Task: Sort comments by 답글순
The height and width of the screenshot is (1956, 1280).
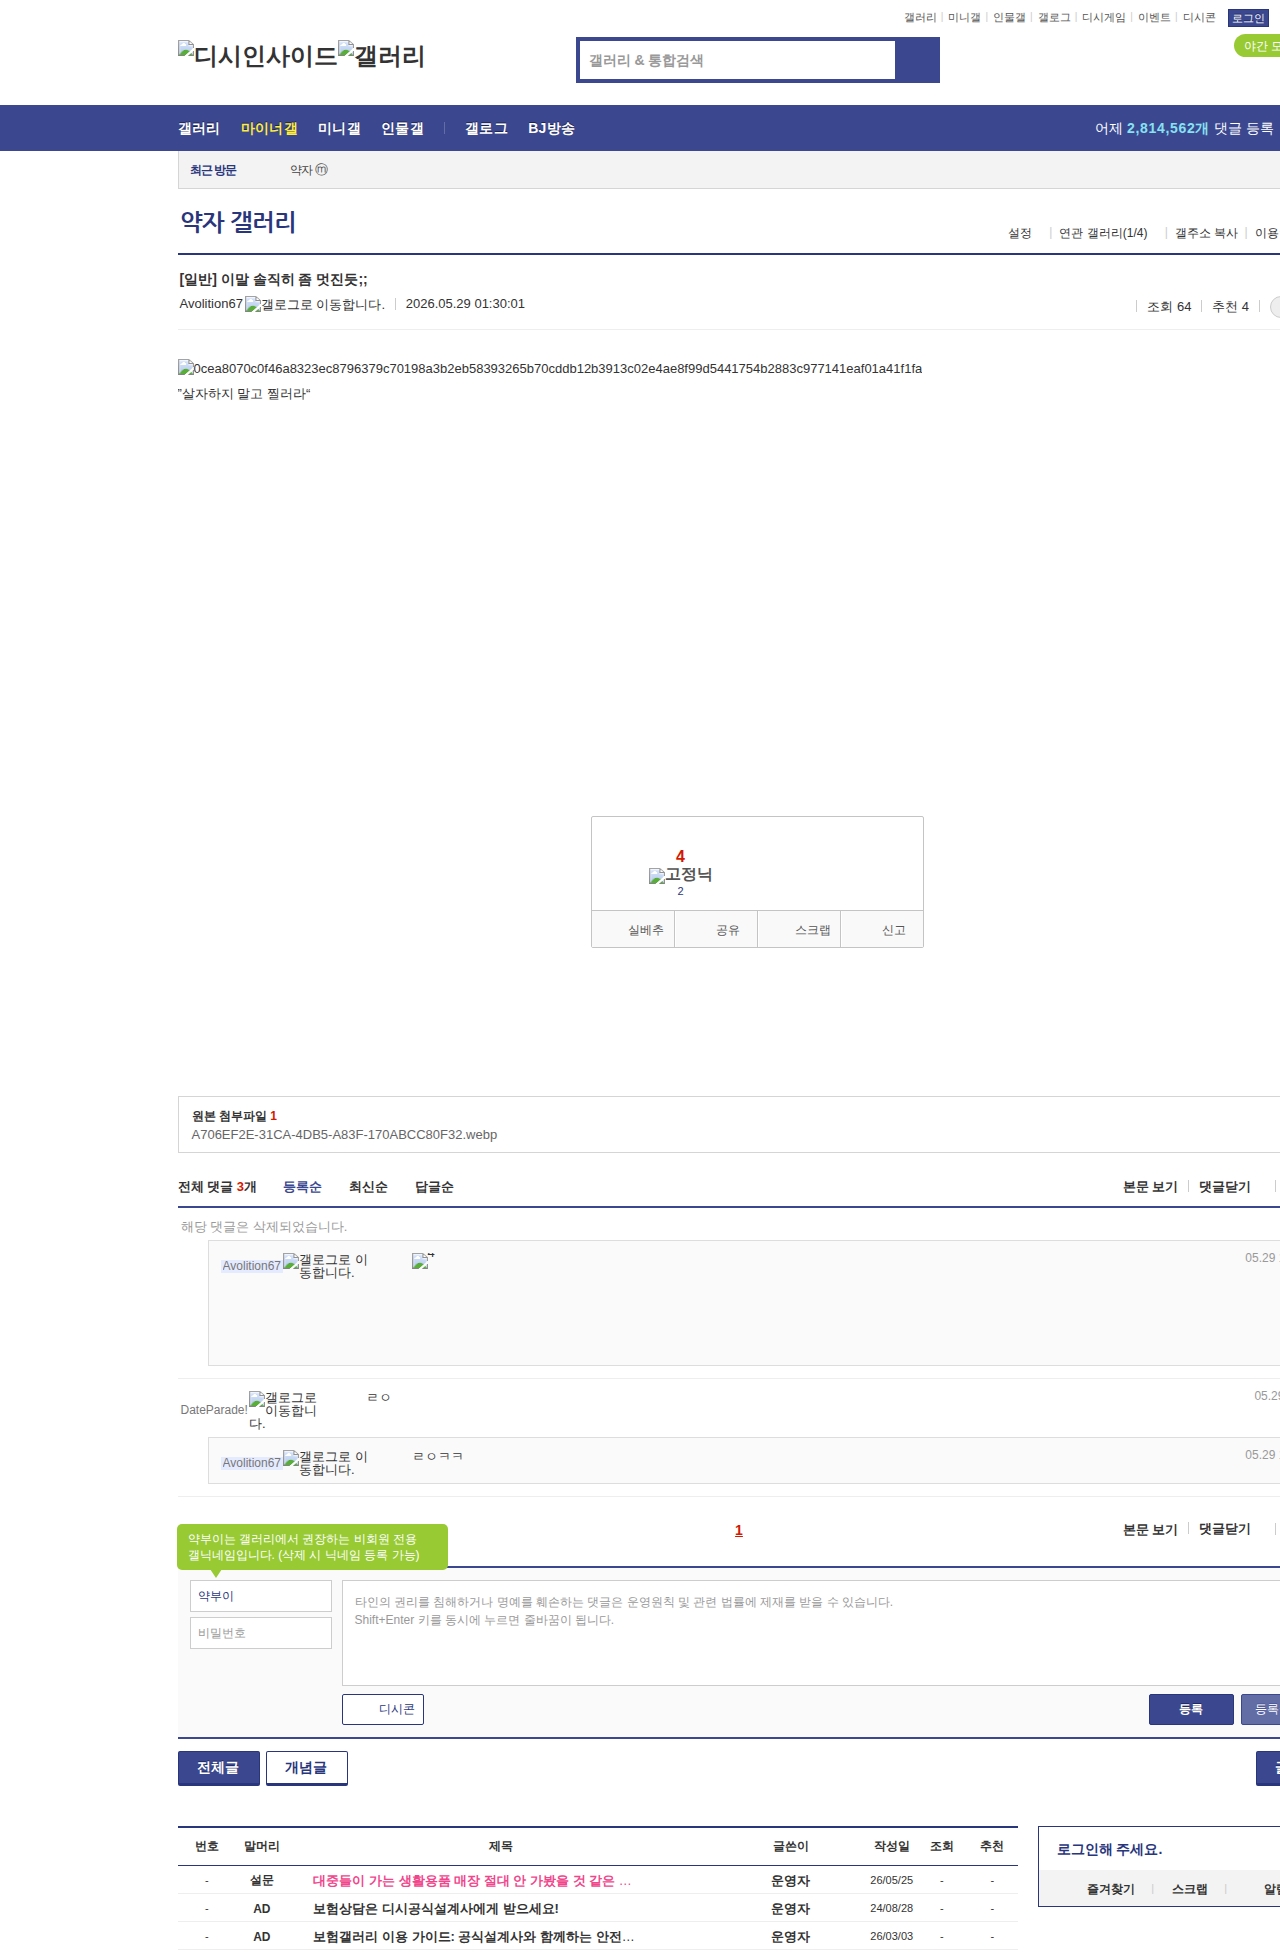Action: (x=434, y=1187)
